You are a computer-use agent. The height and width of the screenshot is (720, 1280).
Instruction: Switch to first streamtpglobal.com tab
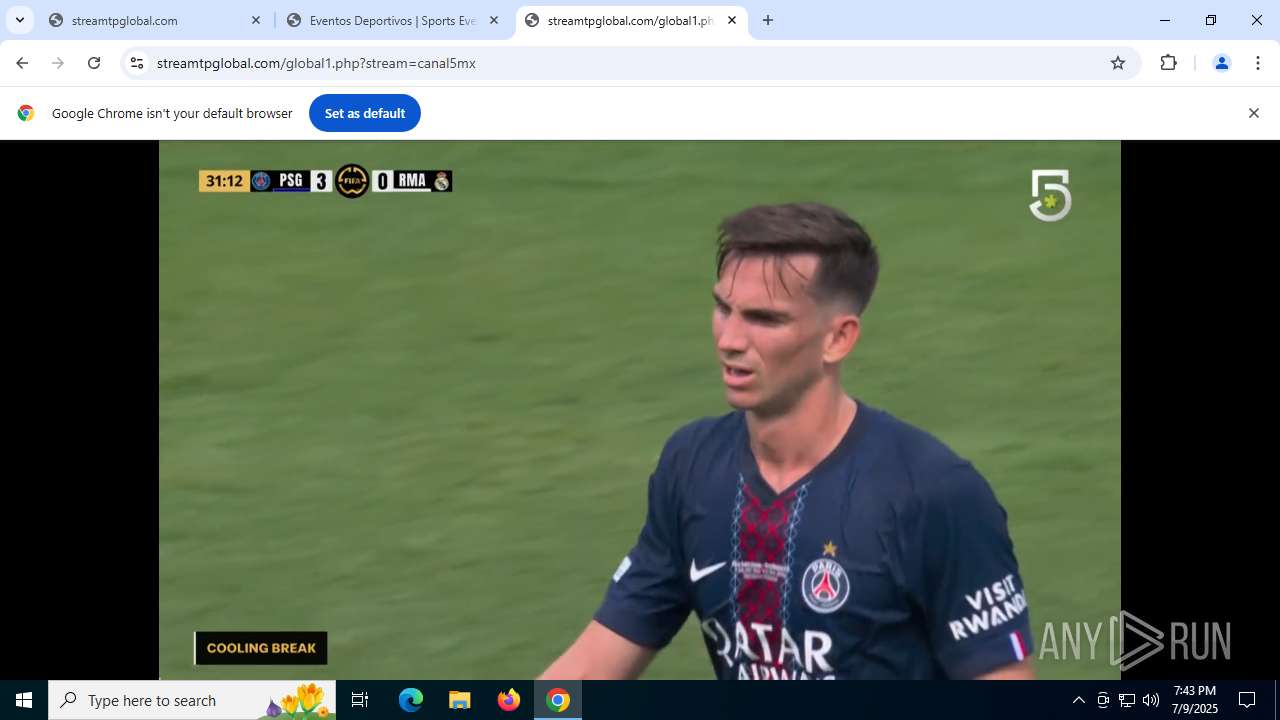coord(156,20)
